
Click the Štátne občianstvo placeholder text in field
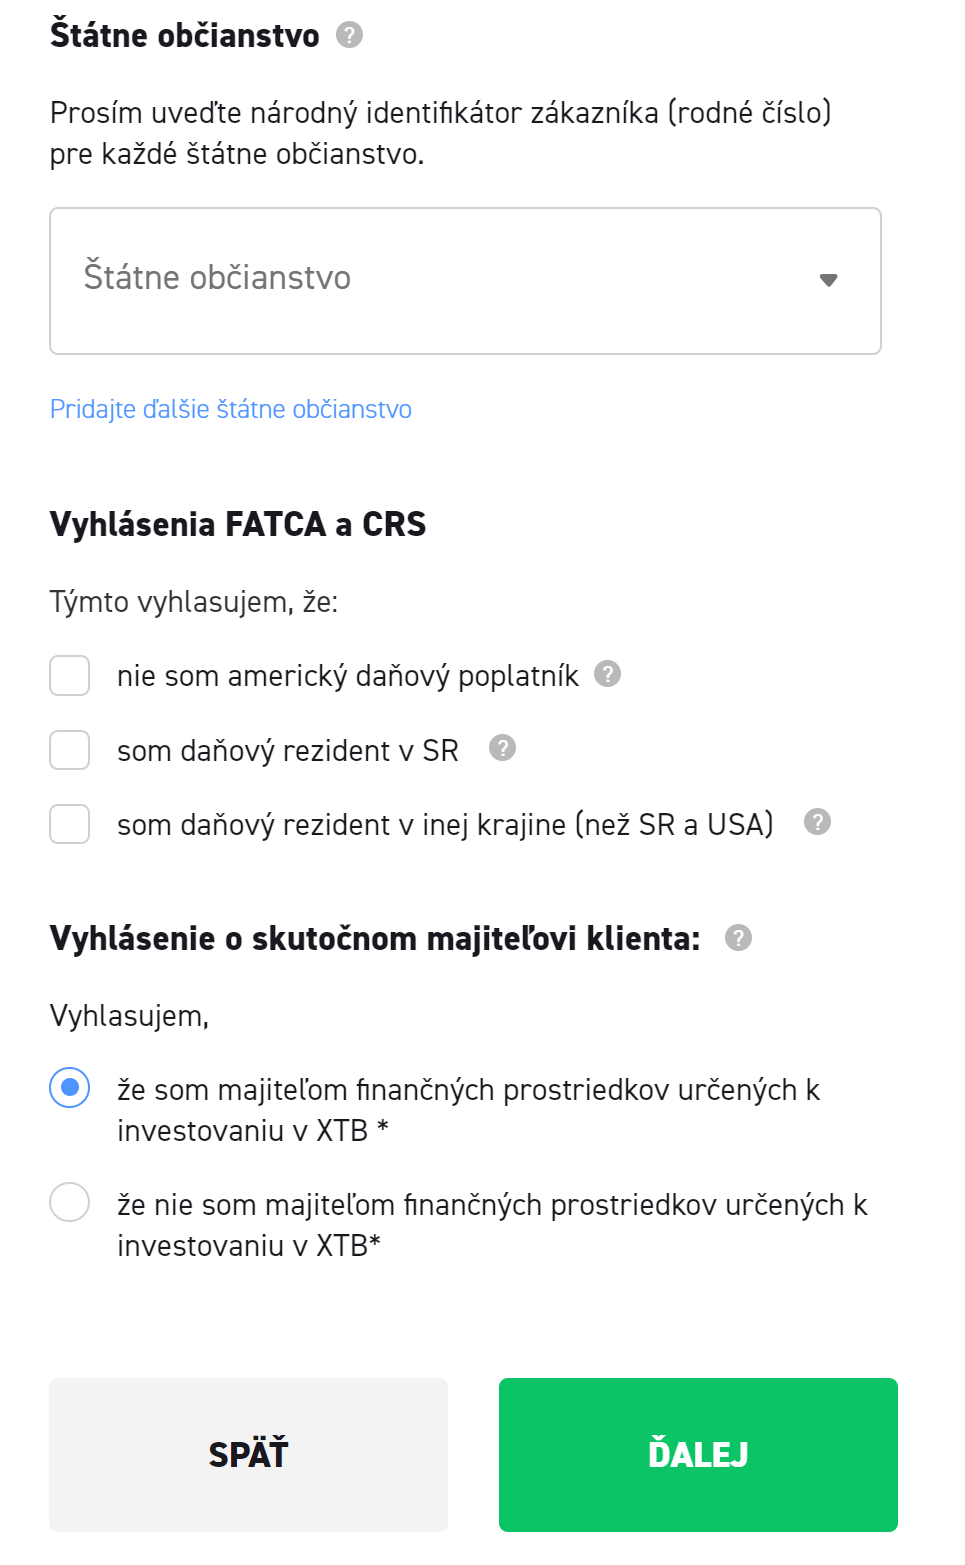pyautogui.click(x=217, y=278)
